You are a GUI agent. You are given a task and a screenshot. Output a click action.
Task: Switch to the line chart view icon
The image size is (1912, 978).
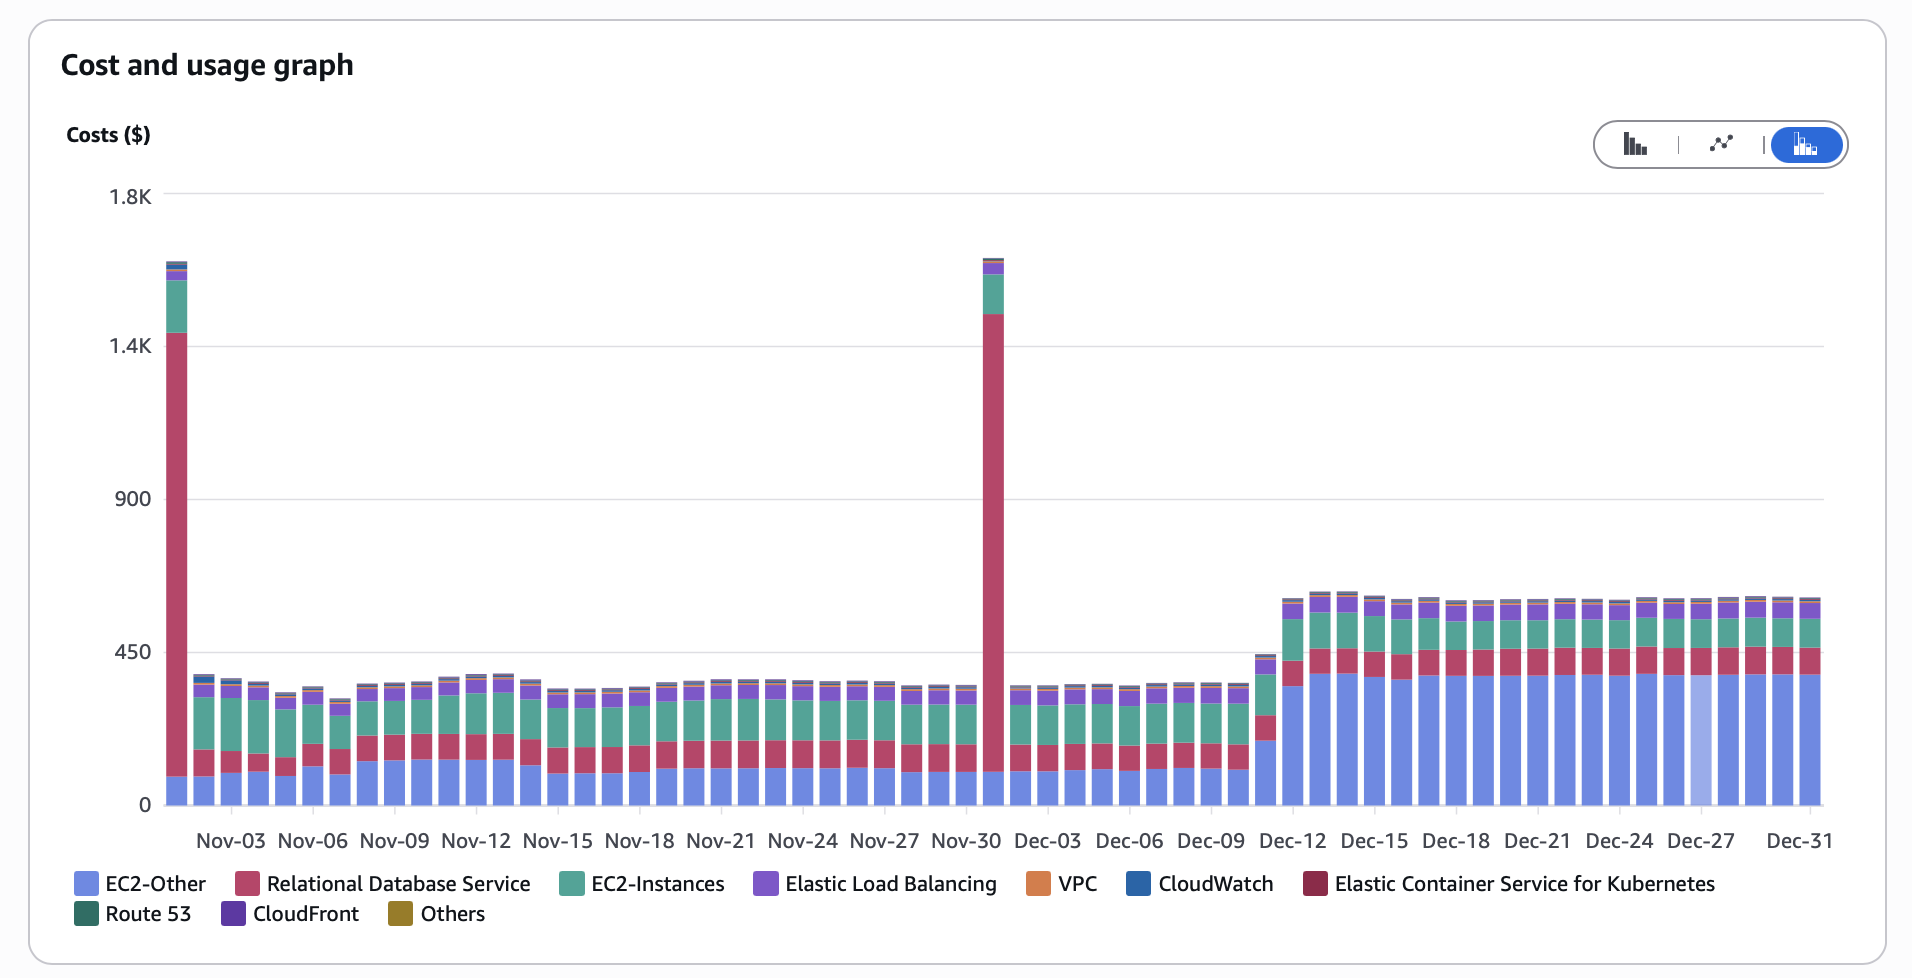(x=1720, y=145)
